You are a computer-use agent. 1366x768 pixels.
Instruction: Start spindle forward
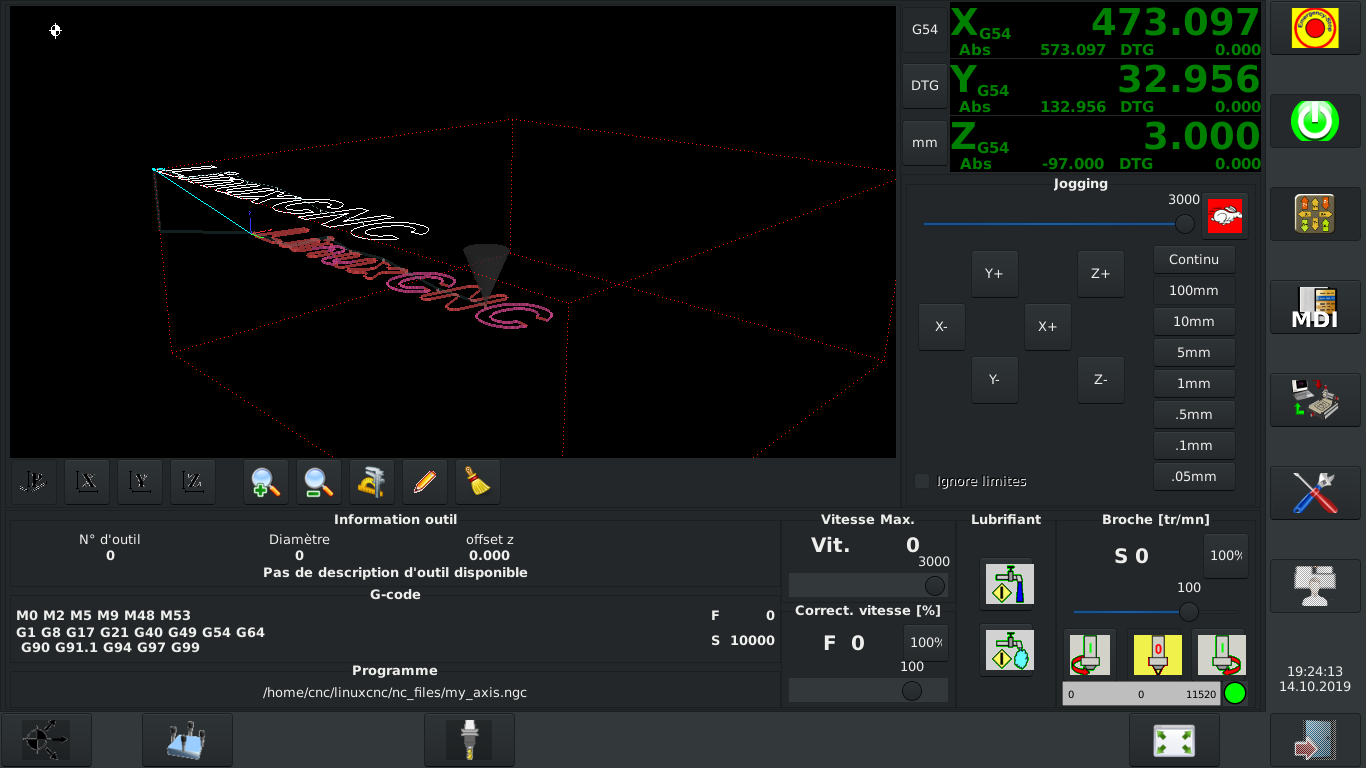pyautogui.click(x=1220, y=654)
